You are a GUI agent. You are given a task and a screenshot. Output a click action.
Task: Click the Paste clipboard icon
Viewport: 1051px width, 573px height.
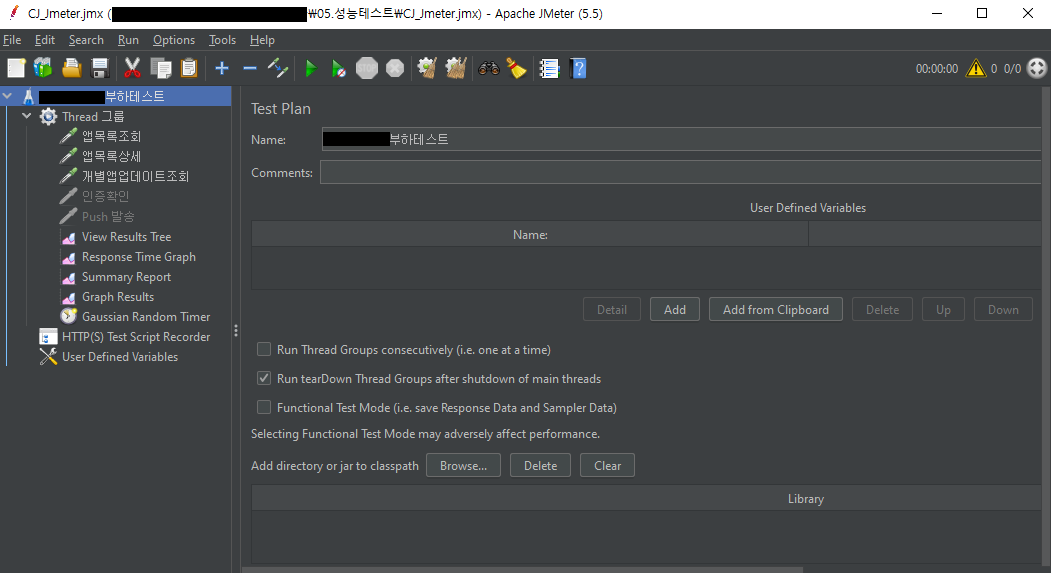[189, 68]
